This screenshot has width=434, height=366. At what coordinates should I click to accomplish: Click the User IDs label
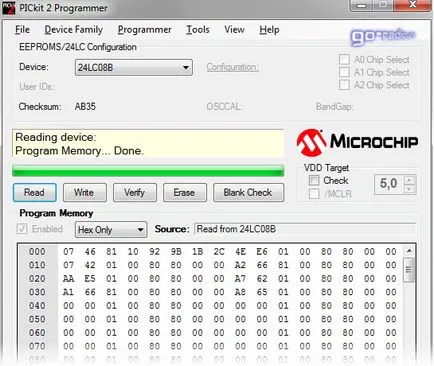pos(37,87)
